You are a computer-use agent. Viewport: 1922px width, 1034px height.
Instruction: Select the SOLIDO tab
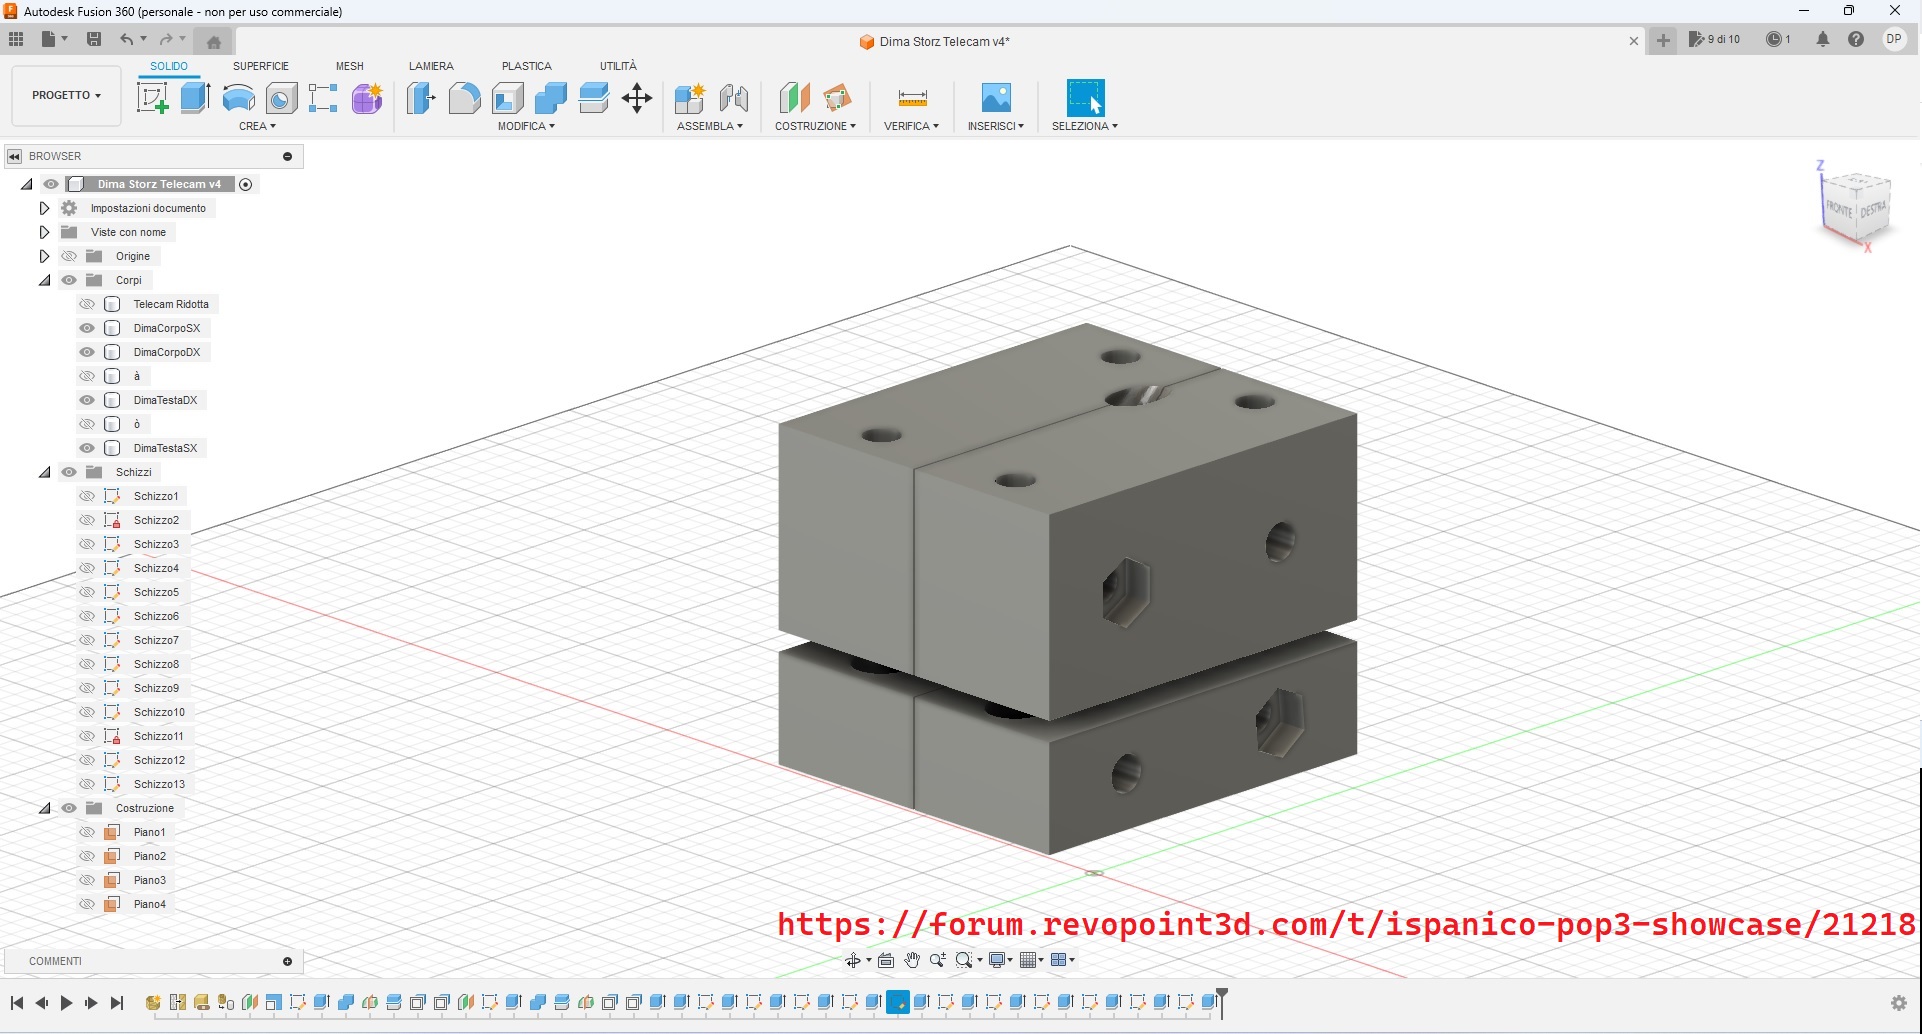pyautogui.click(x=169, y=66)
